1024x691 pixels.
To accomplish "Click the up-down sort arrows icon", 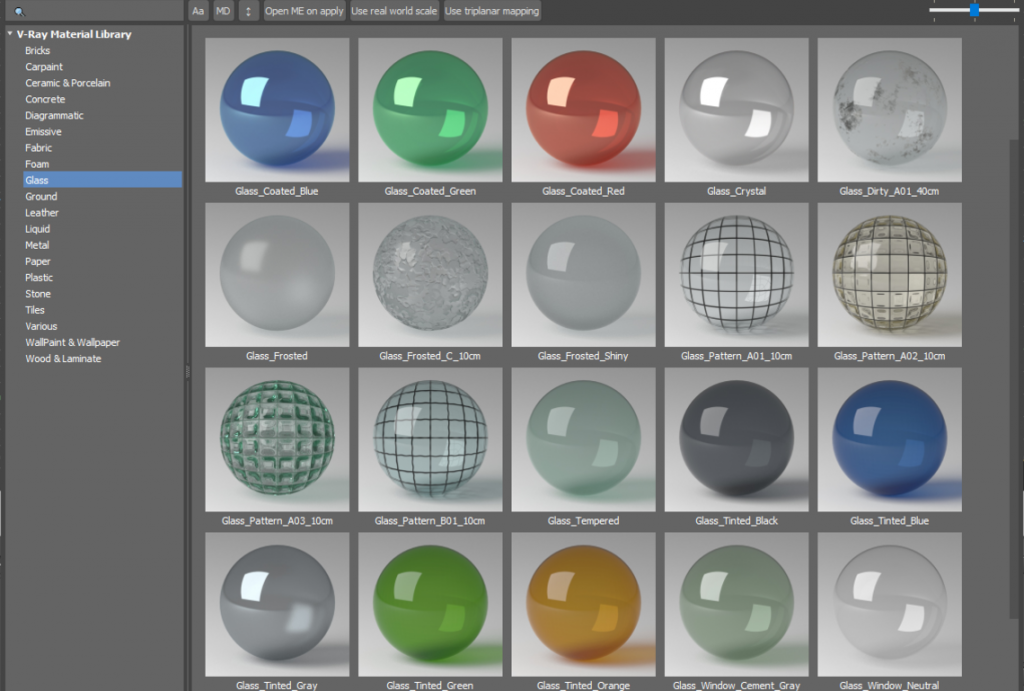I will tap(247, 11).
